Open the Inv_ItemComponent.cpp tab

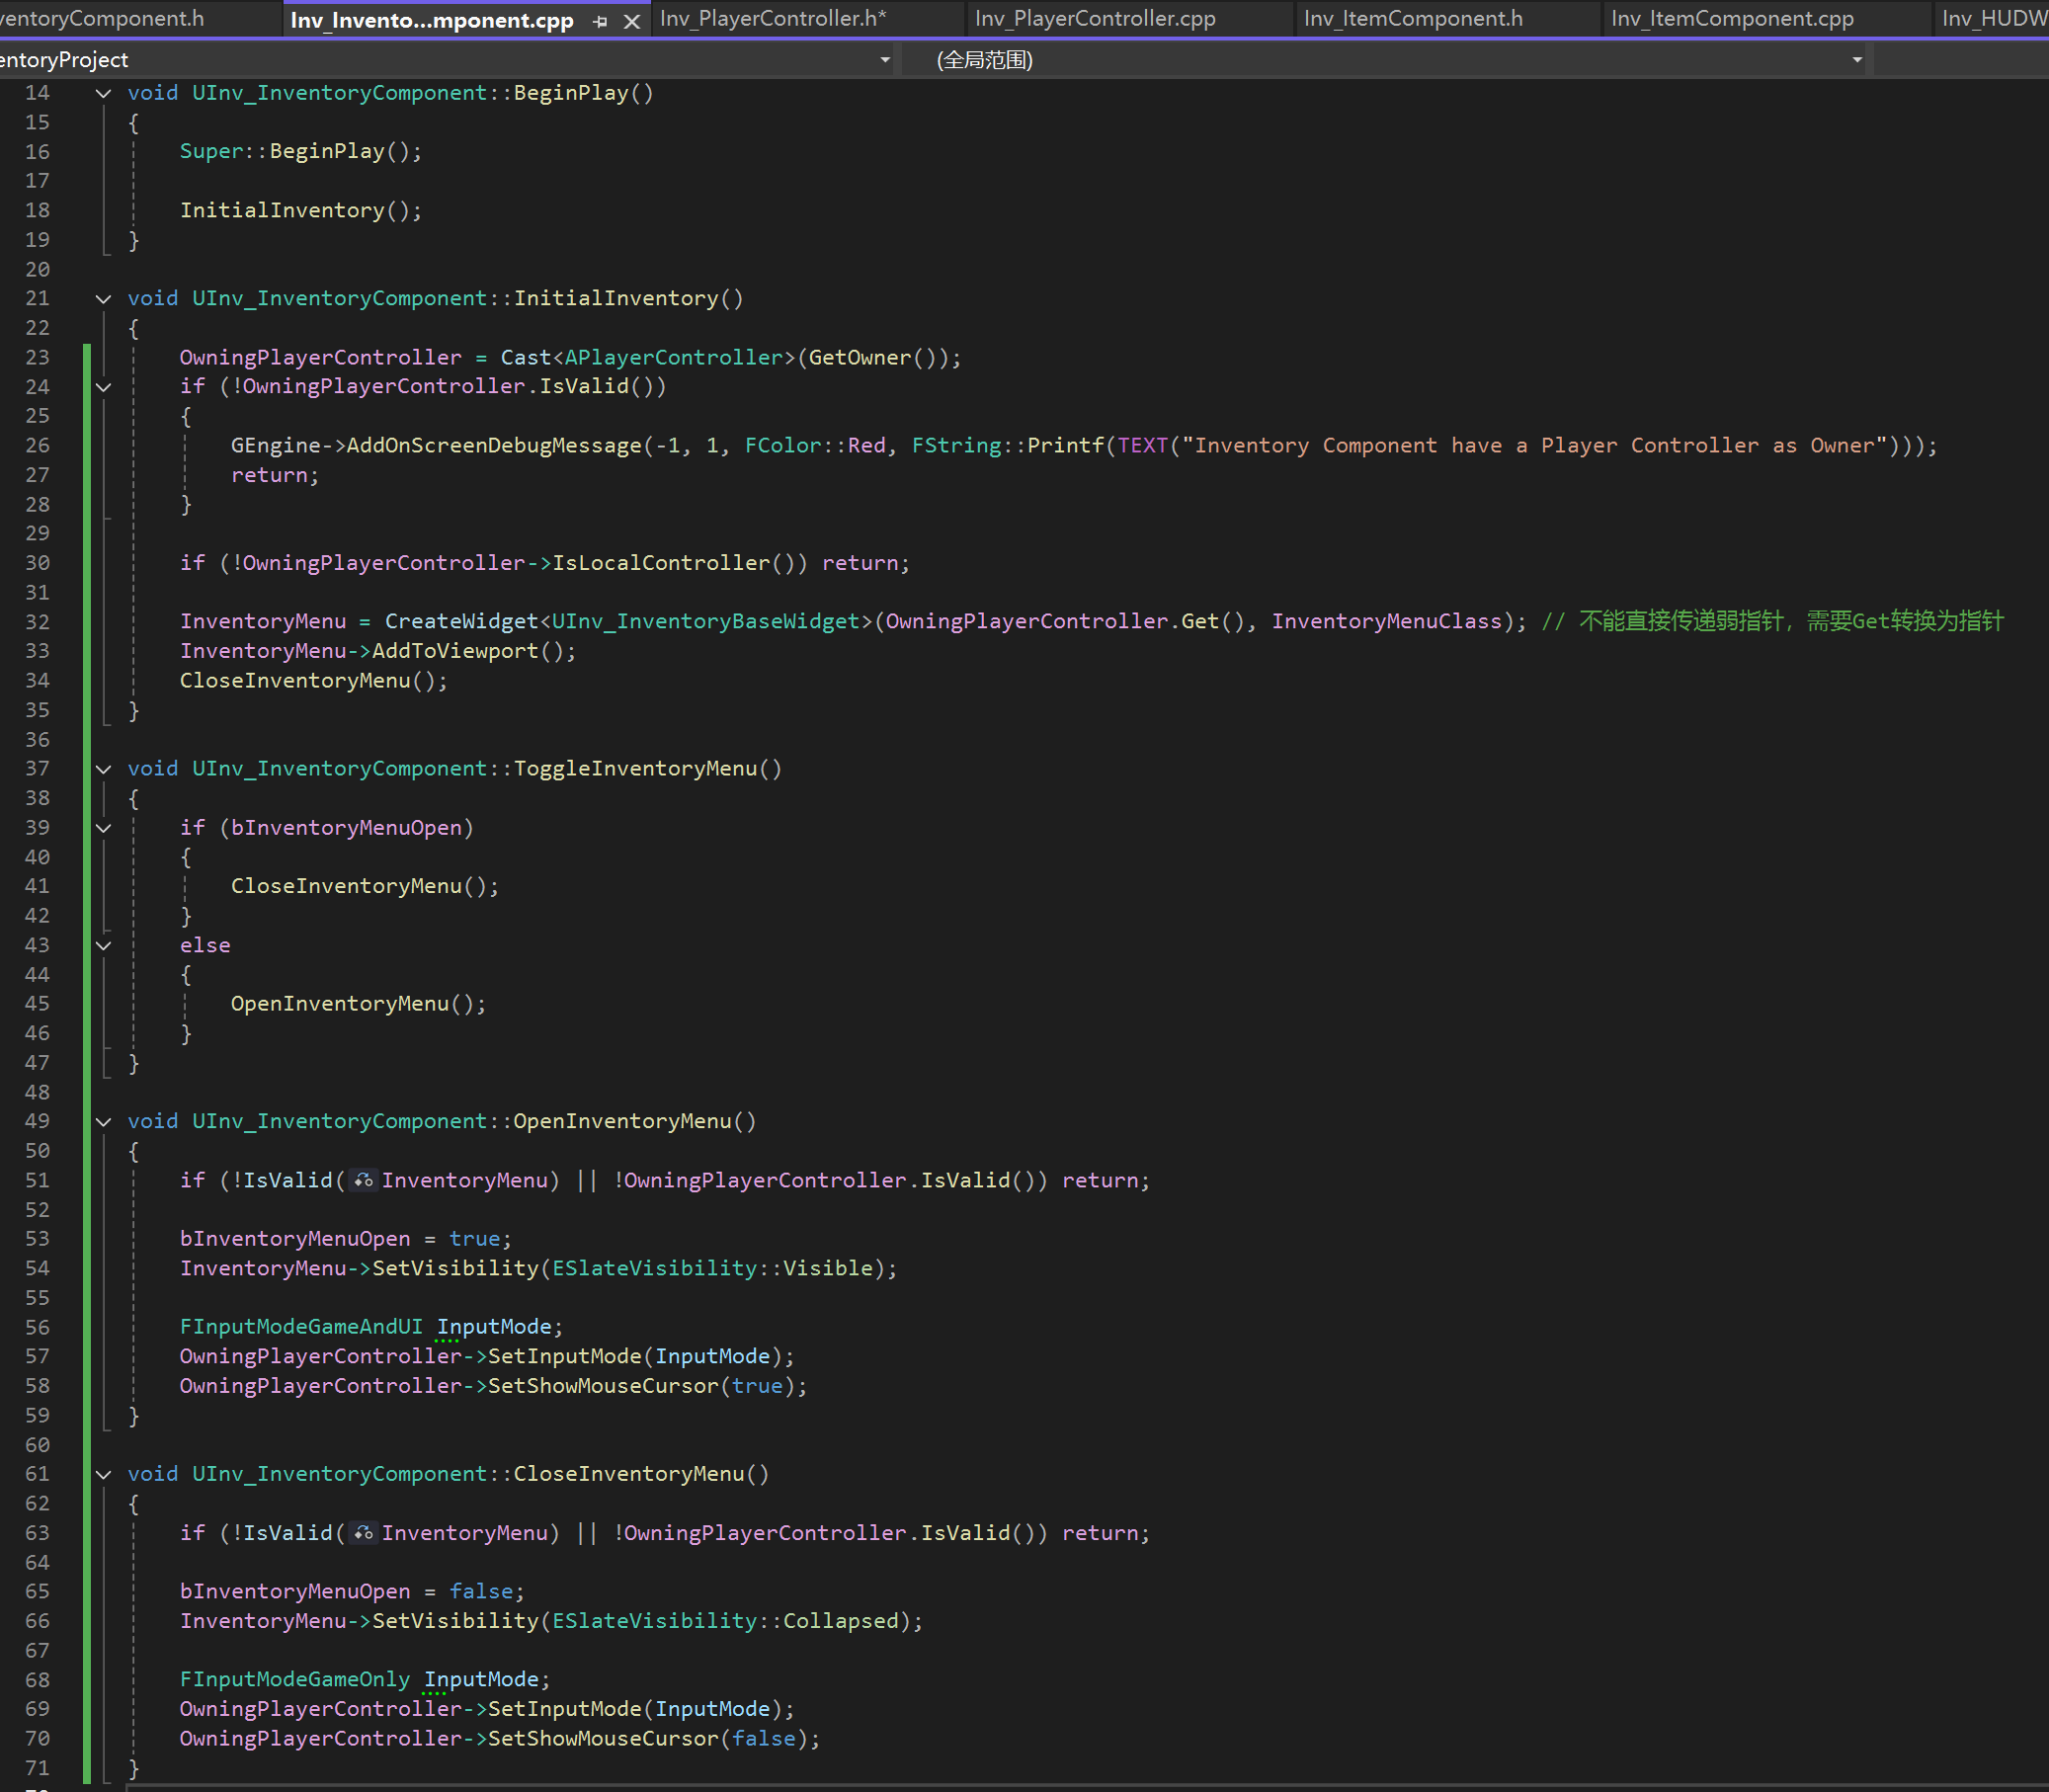click(x=1731, y=19)
